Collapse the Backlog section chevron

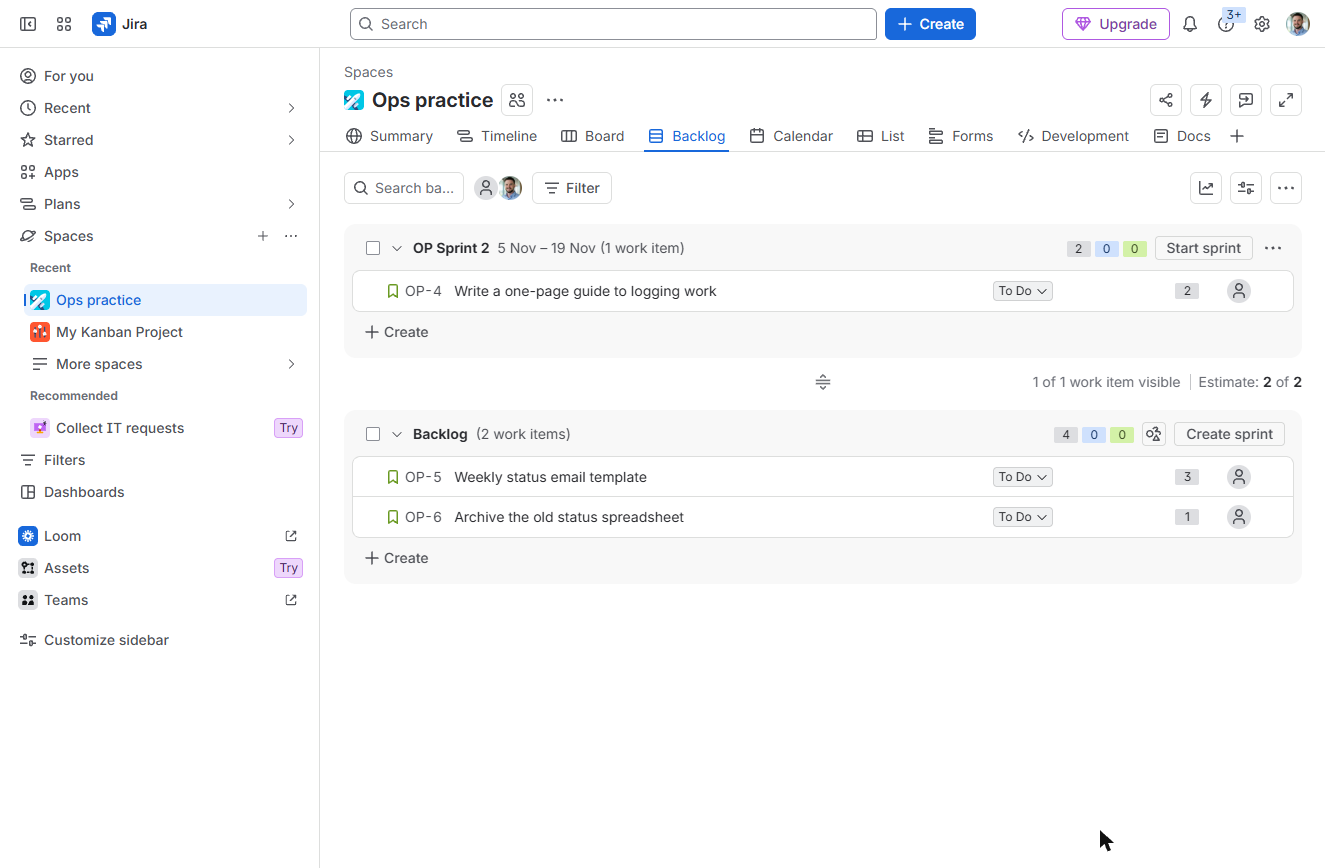(x=397, y=434)
